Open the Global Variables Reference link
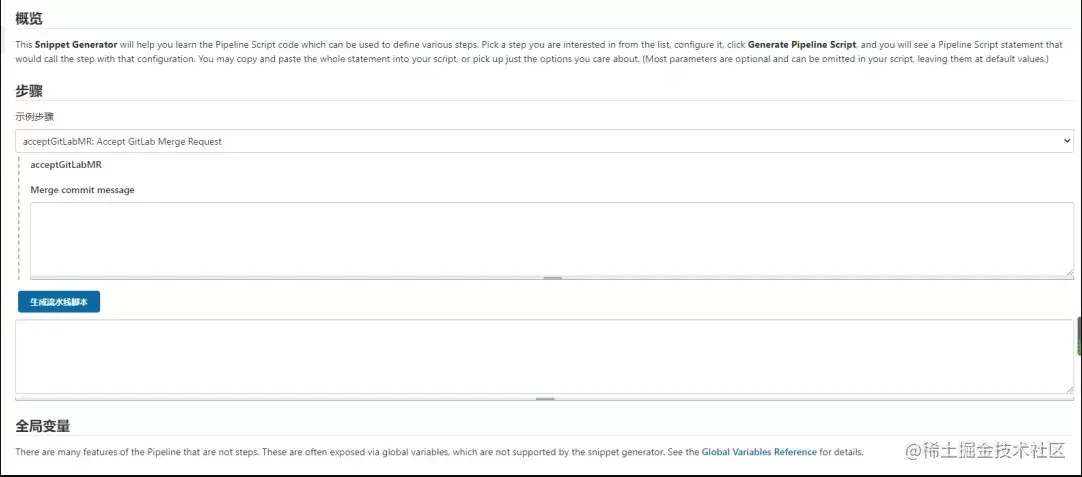Viewport: 1082px width, 477px height. tap(759, 452)
